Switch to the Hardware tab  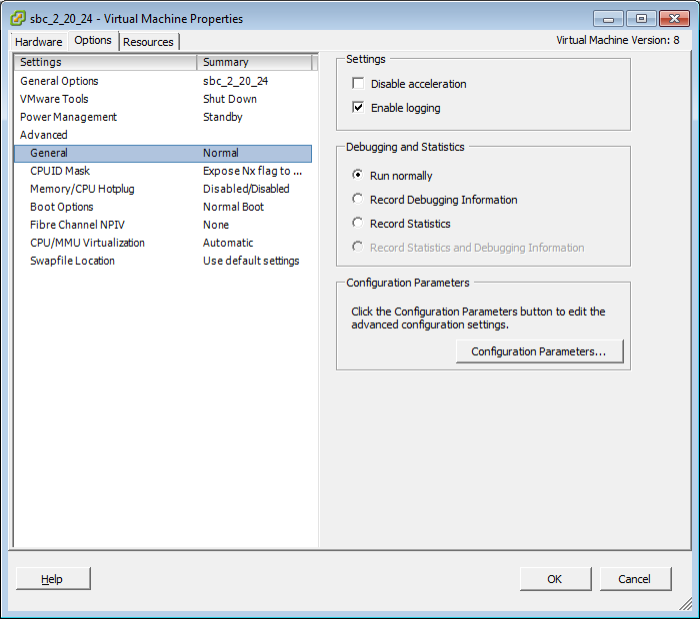point(39,42)
